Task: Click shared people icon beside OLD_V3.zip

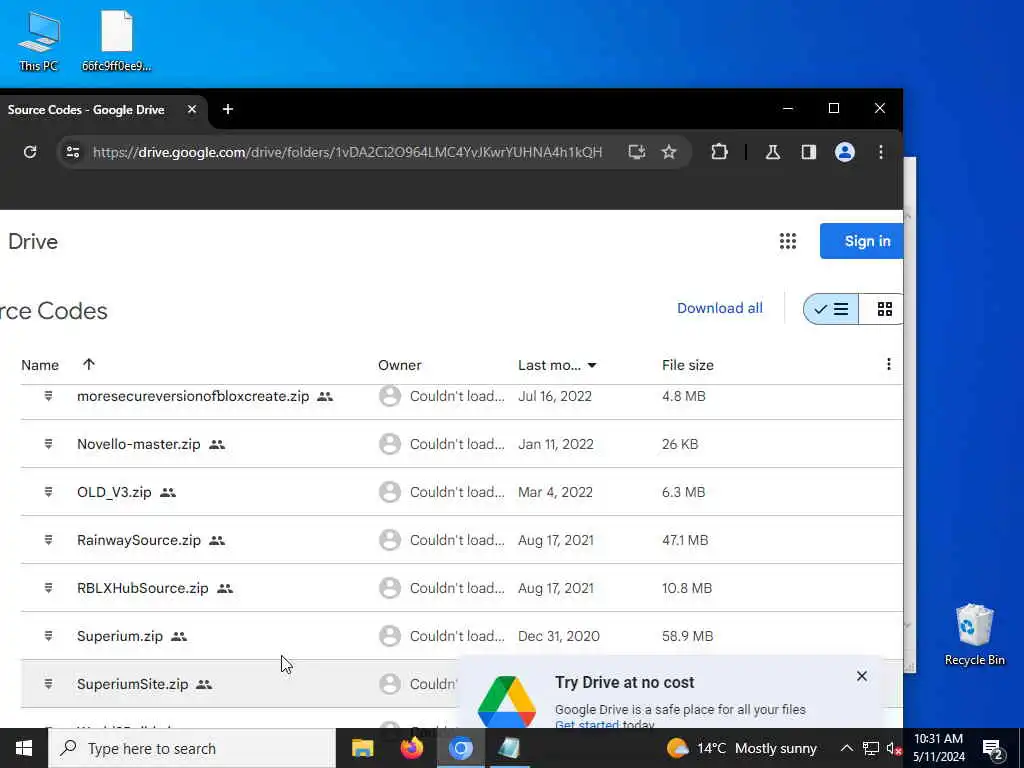Action: point(168,492)
